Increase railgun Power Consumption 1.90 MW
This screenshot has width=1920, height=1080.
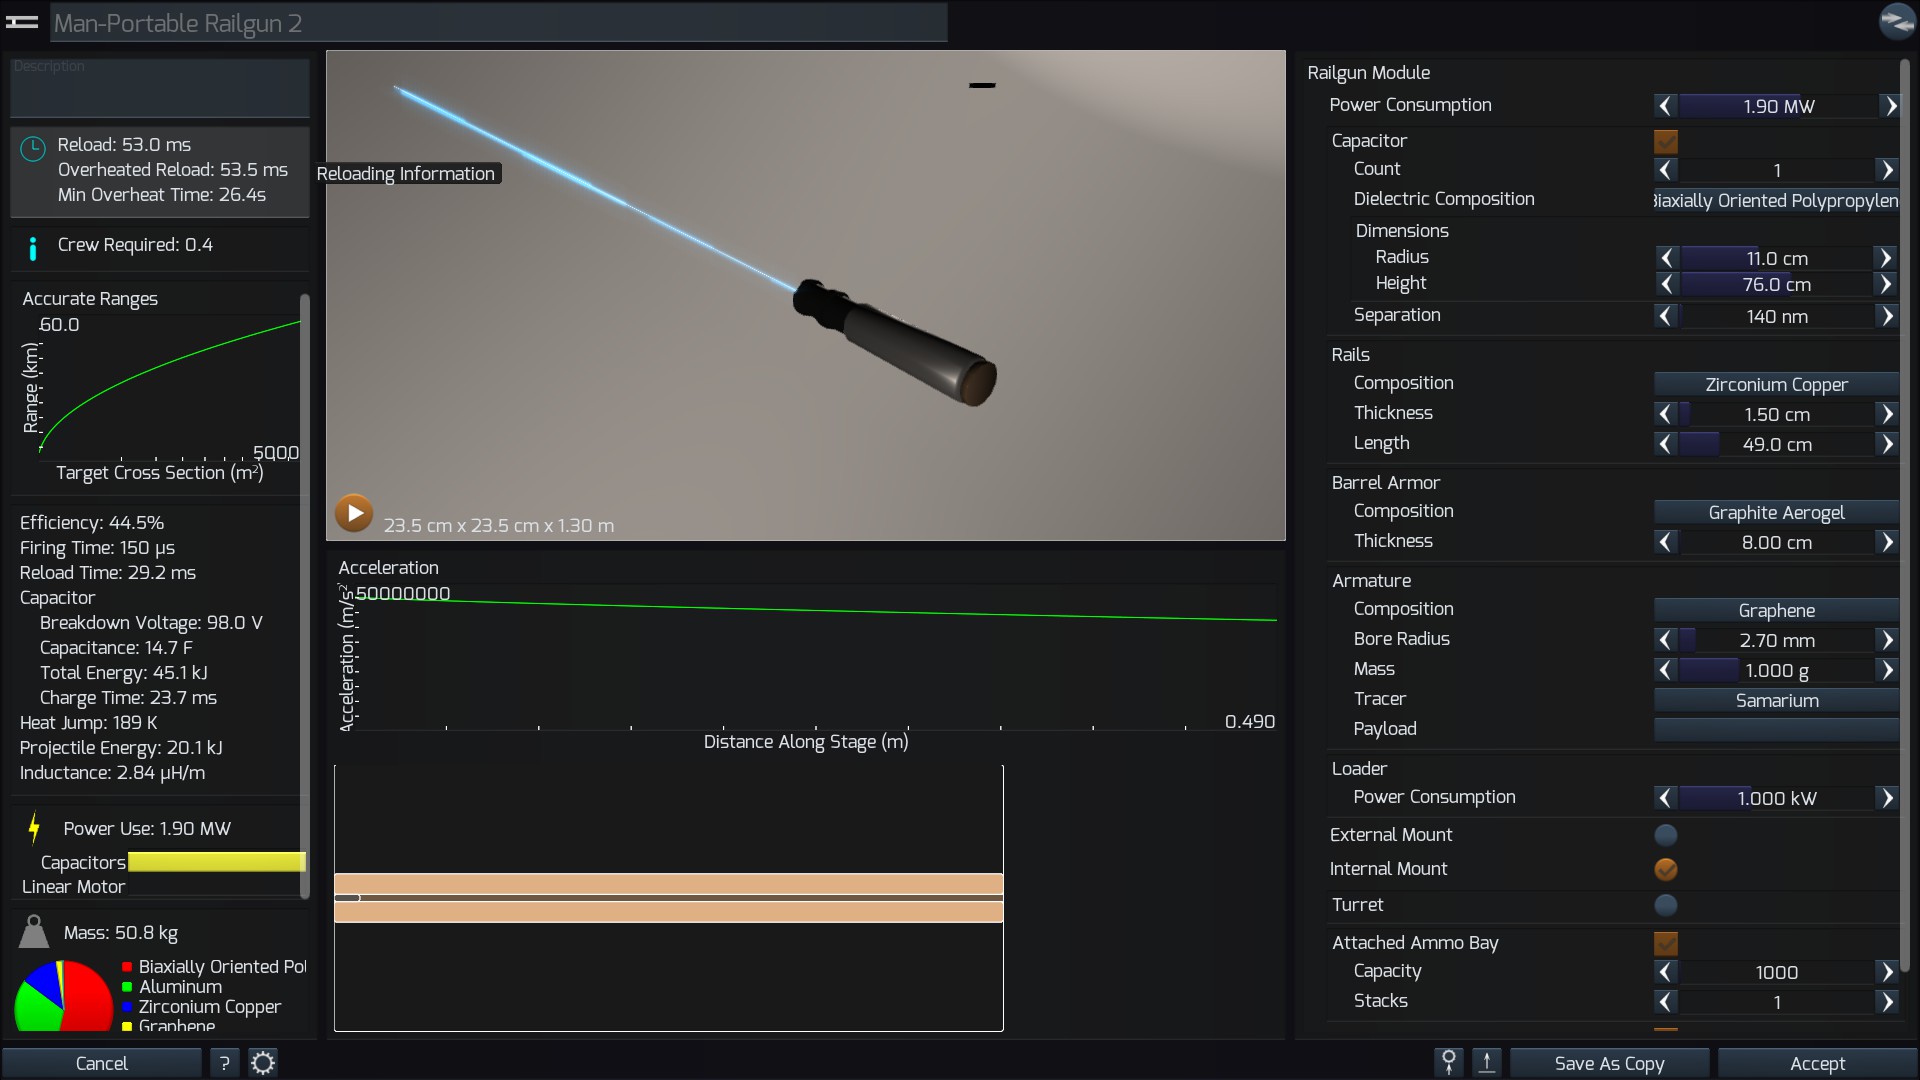pyautogui.click(x=1889, y=106)
